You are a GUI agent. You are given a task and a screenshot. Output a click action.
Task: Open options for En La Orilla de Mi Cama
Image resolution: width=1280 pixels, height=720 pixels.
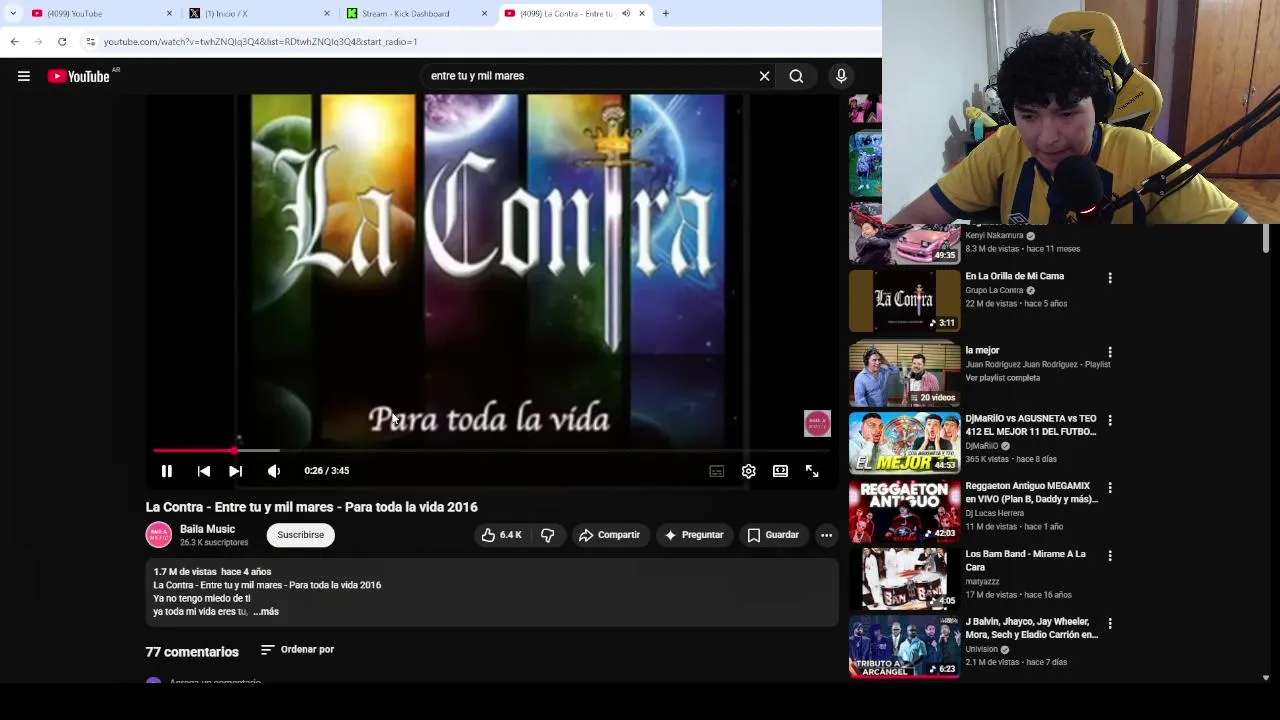tap(1109, 278)
